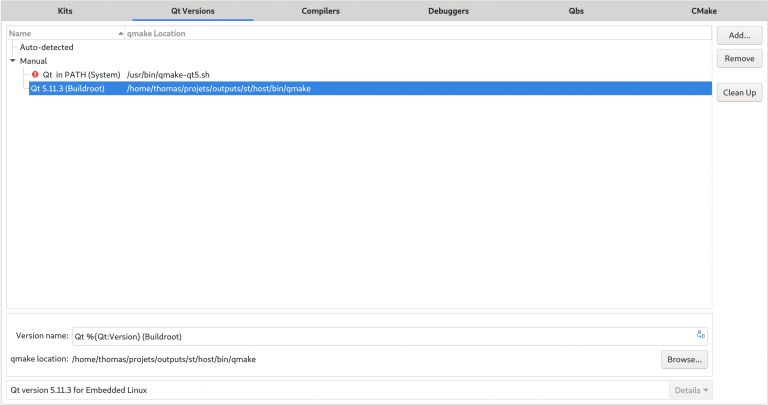Sort by the qmake Location column header
Image resolution: width=768 pixels, height=405 pixels.
pyautogui.click(x=418, y=33)
